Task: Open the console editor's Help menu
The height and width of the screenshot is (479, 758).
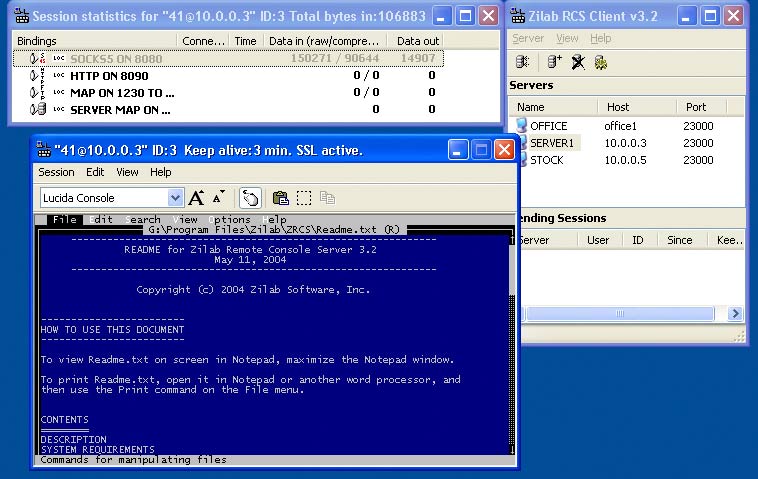Action: coord(274,219)
